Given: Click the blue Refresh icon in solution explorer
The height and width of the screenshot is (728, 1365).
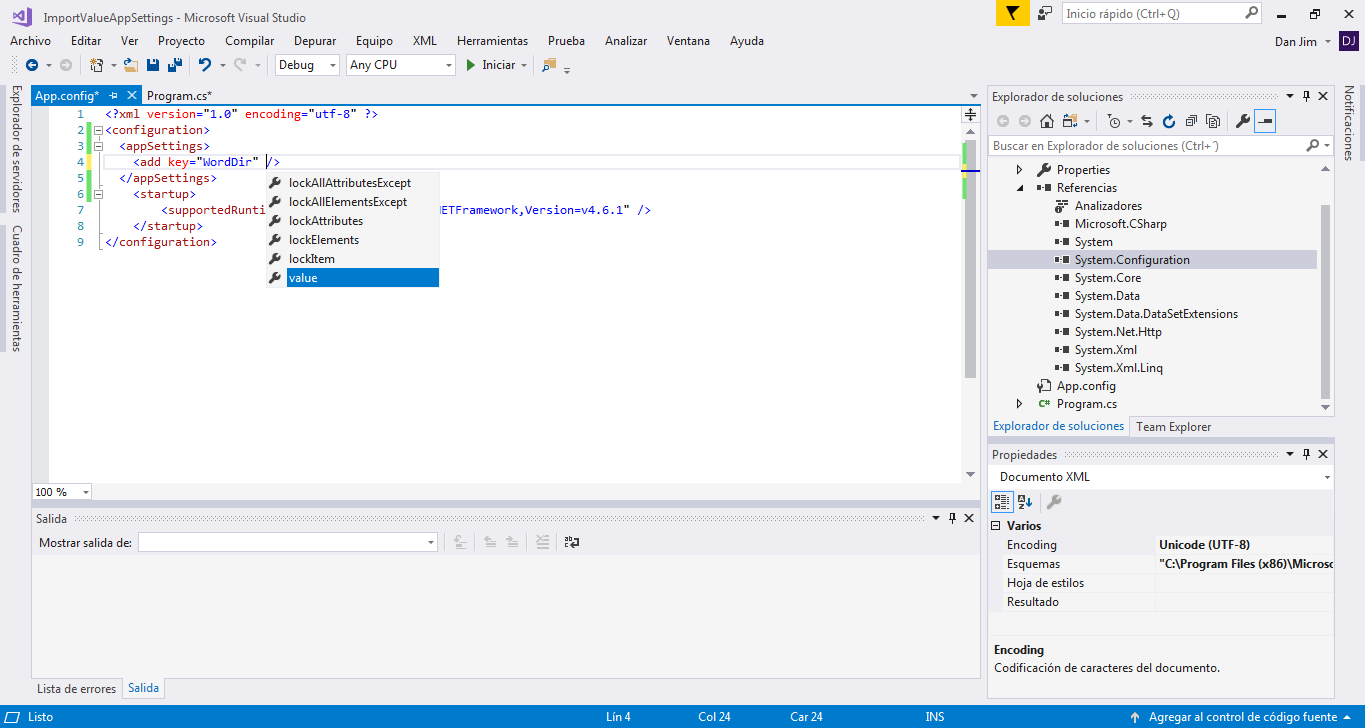Looking at the screenshot, I should tap(1168, 121).
